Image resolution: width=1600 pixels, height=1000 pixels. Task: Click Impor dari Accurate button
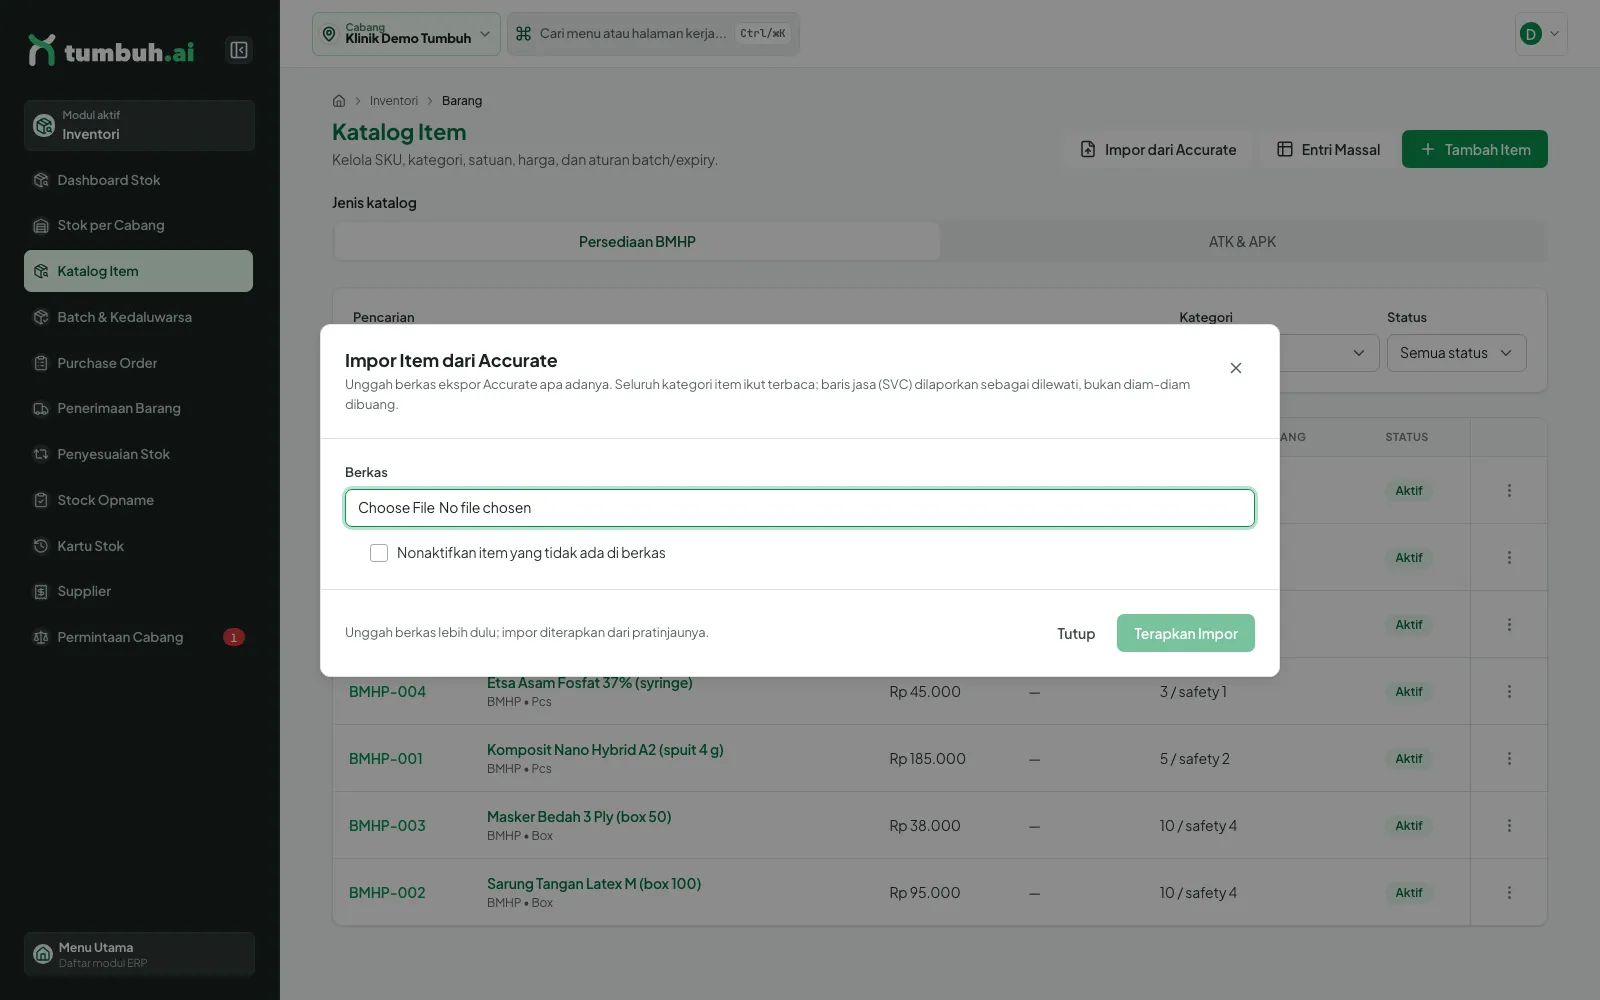1158,149
